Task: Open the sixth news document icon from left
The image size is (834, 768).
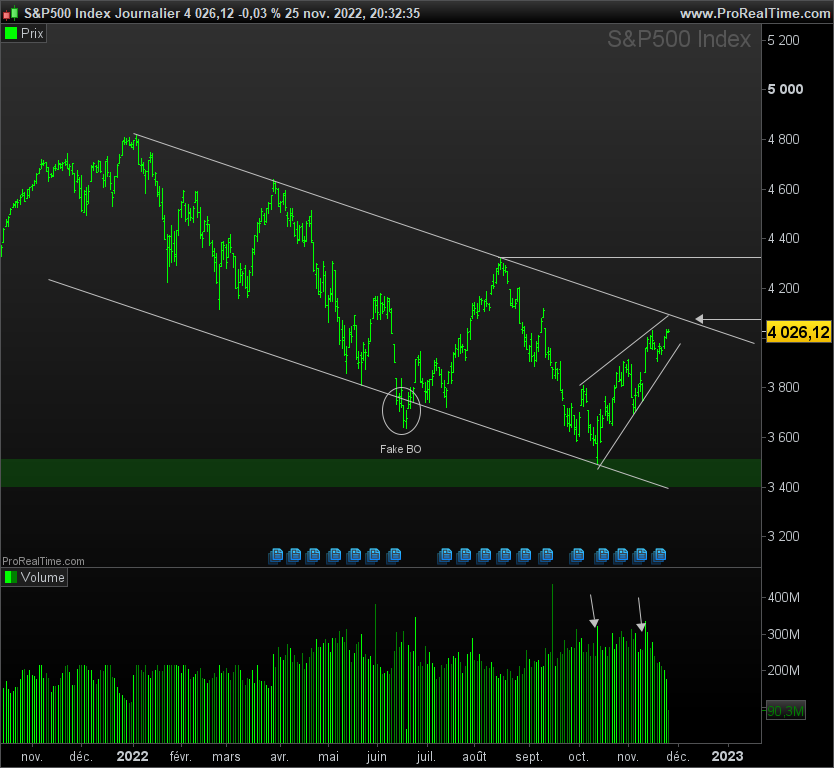Action: pos(373,556)
